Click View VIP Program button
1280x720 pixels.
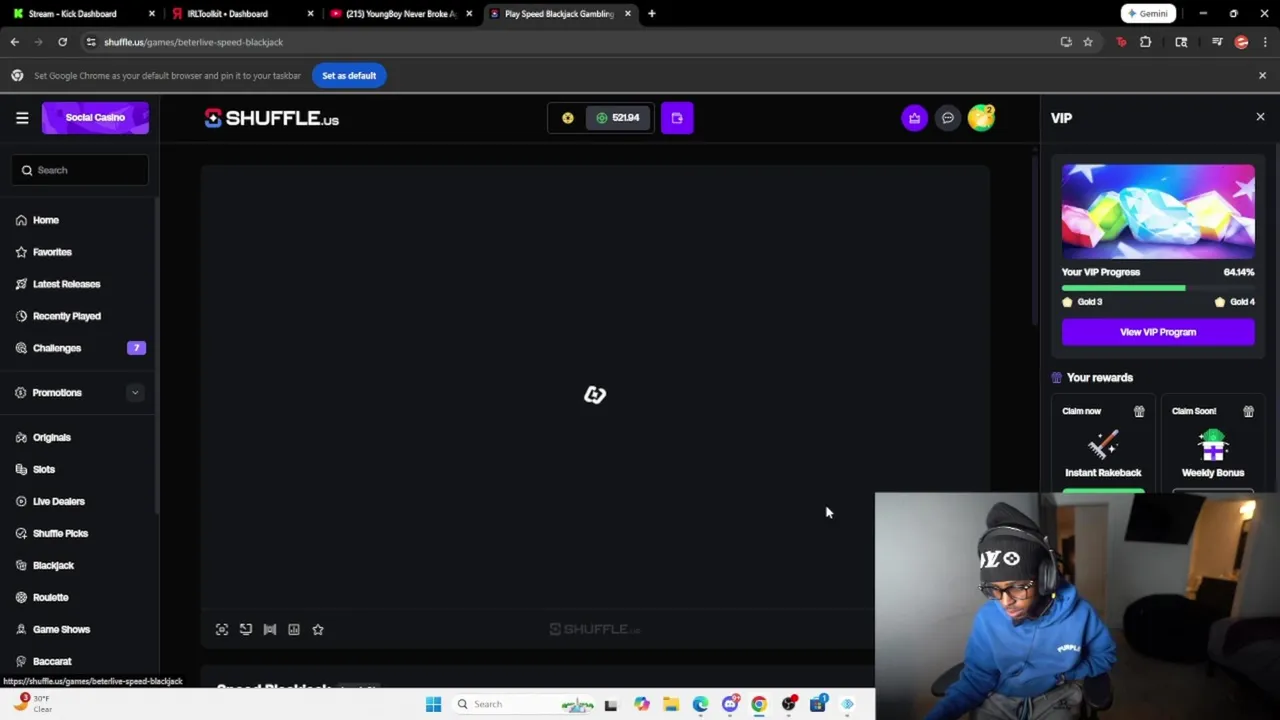tap(1158, 332)
